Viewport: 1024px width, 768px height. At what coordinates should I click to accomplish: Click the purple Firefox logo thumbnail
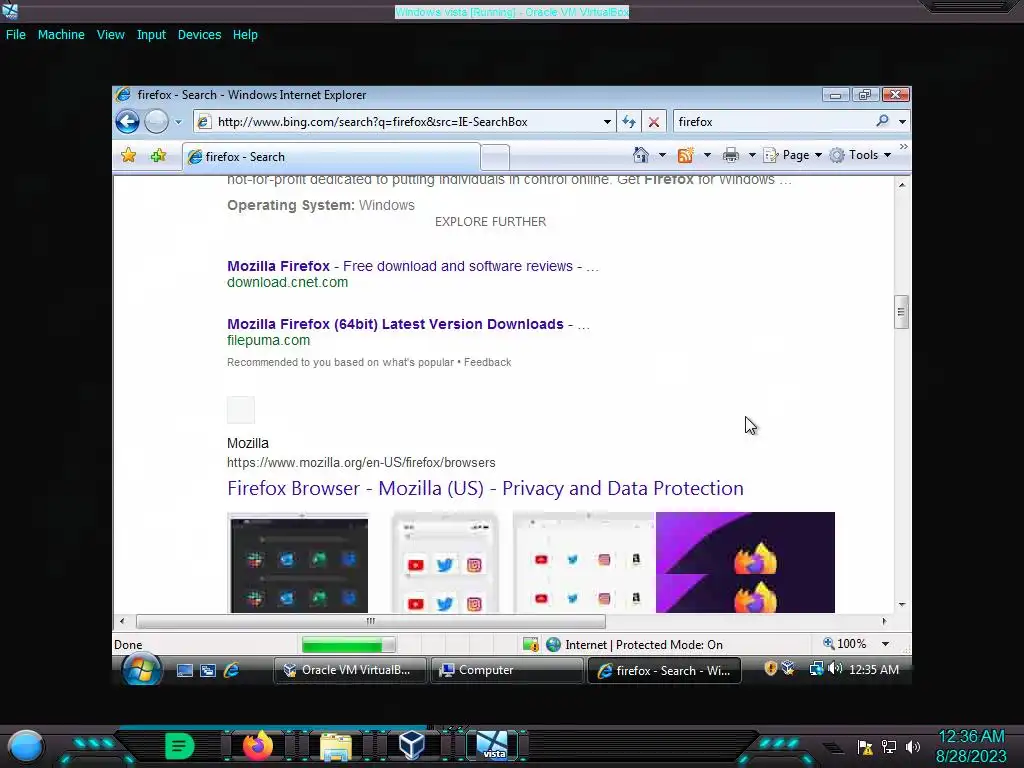745,563
